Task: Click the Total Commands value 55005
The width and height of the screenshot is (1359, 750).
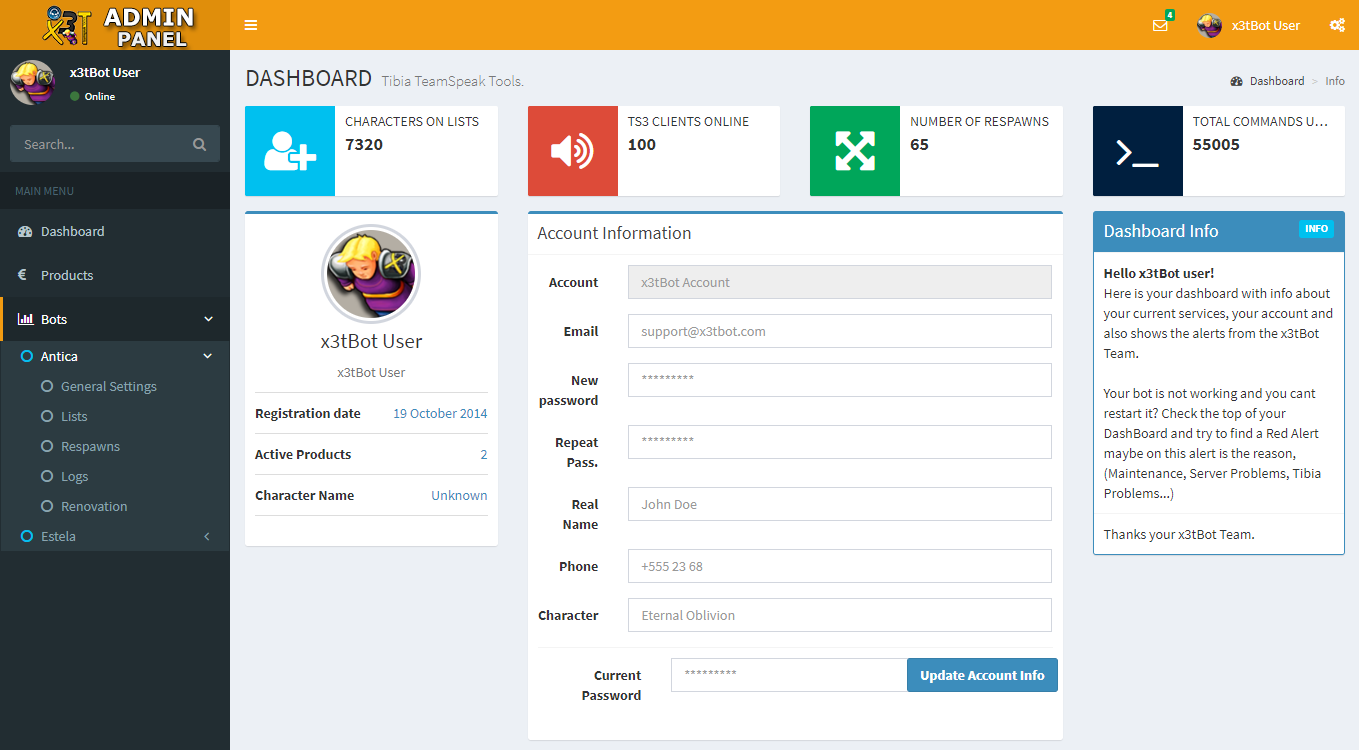Action: [x=1216, y=144]
